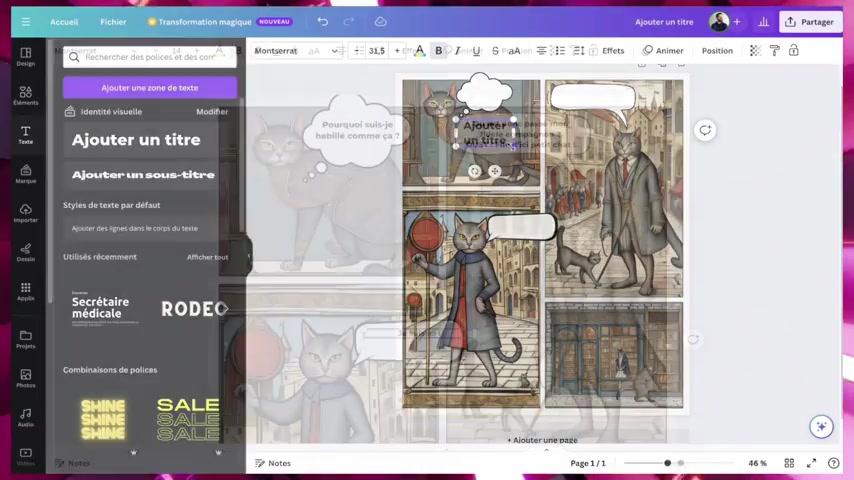
Task: Focus the font search field
Action: pos(150,57)
